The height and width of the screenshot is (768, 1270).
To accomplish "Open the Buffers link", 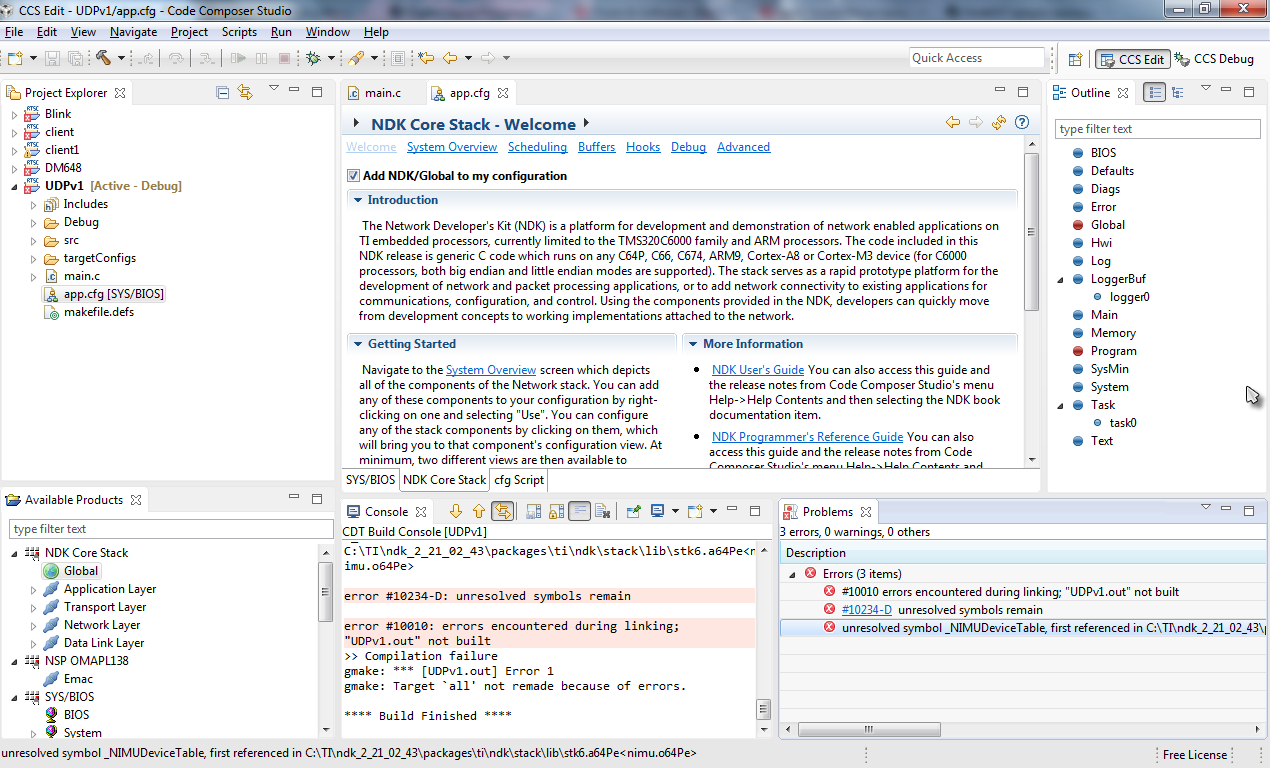I will 597,147.
